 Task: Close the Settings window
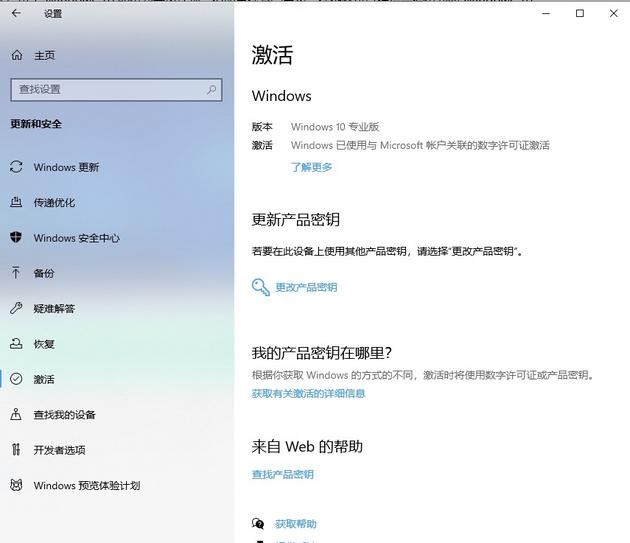click(614, 13)
